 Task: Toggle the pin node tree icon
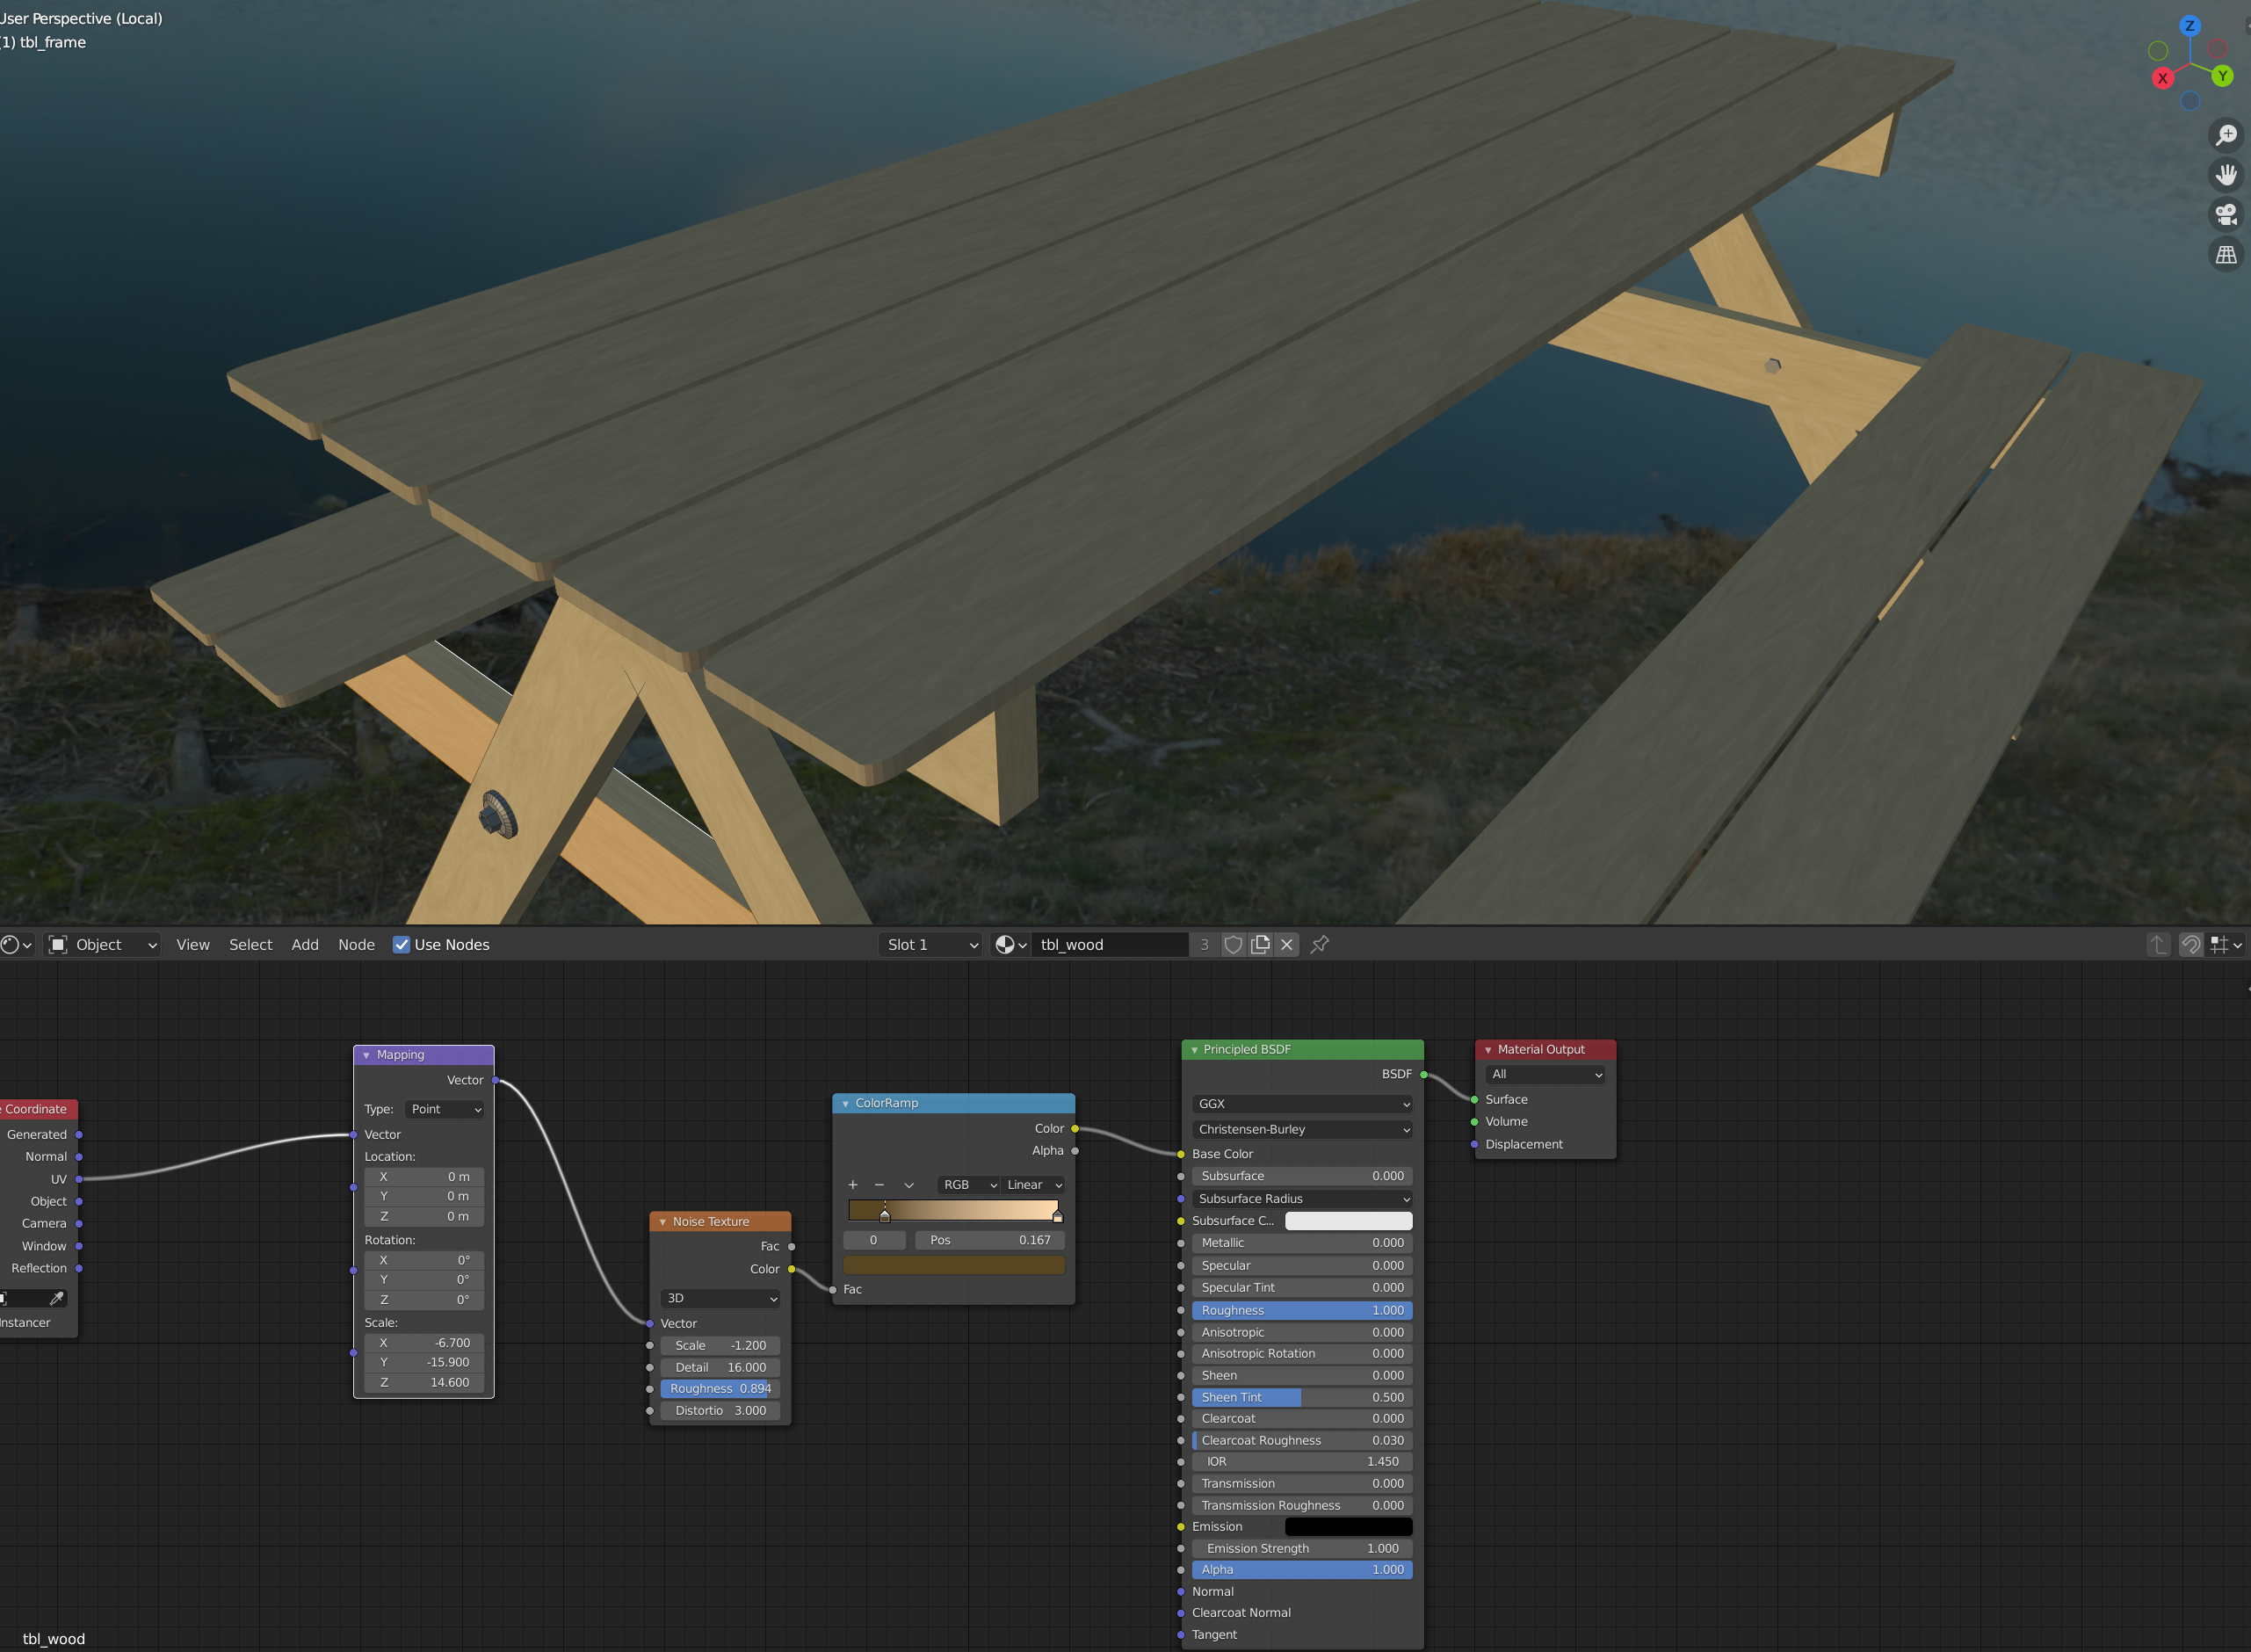tap(1320, 945)
